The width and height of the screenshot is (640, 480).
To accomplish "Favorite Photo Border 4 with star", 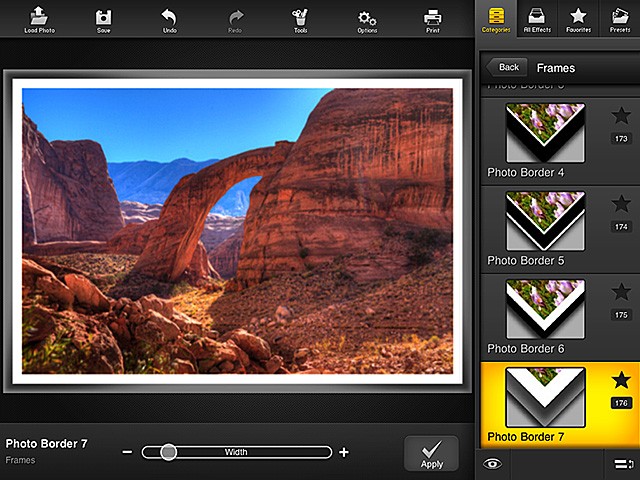I will [621, 117].
